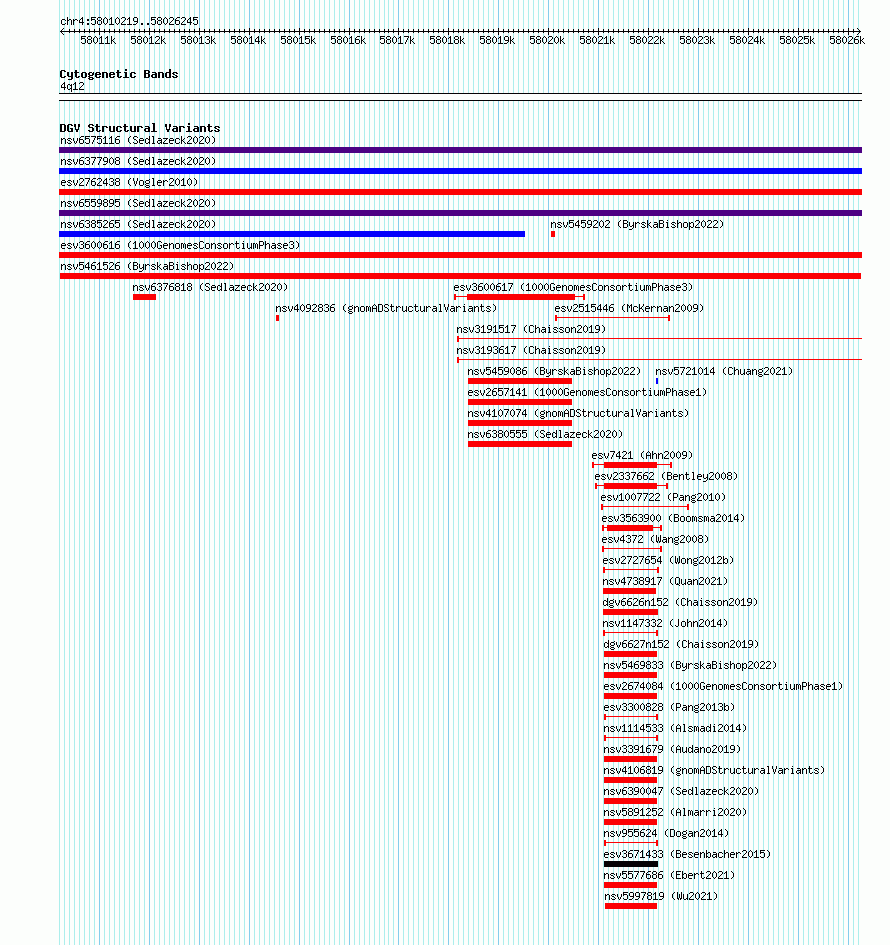Image resolution: width=890 pixels, height=945 pixels.
Task: Click esv1007722 (Pang2010) label
Action: (x=663, y=498)
